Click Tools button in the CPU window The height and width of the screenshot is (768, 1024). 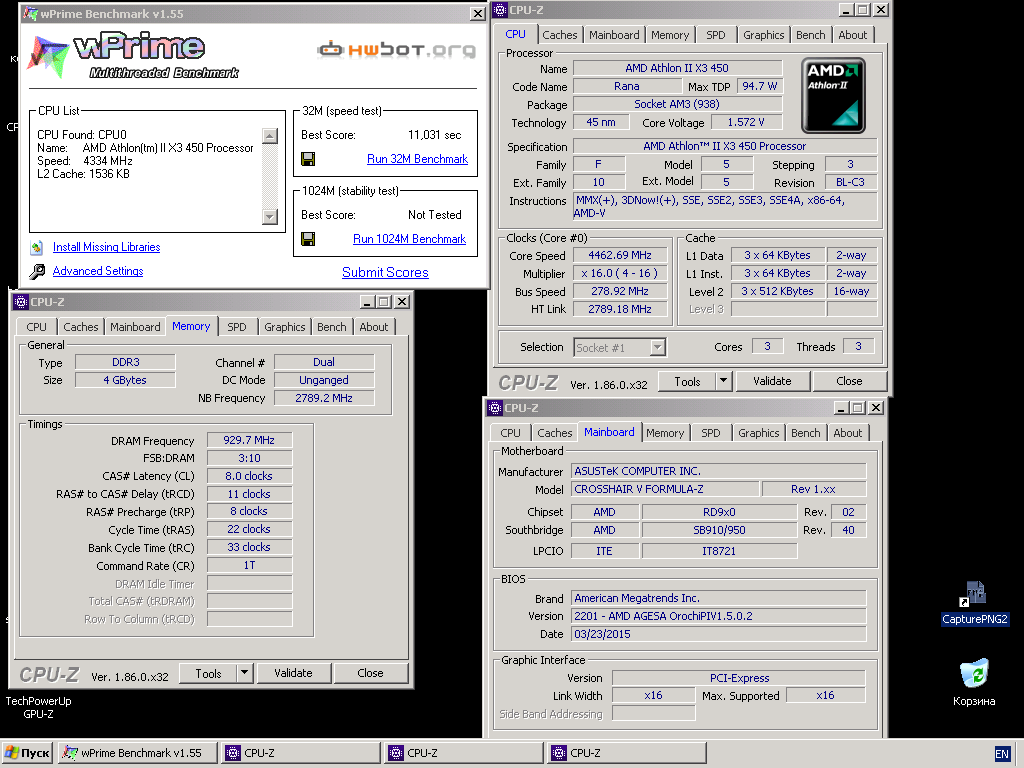tap(687, 381)
